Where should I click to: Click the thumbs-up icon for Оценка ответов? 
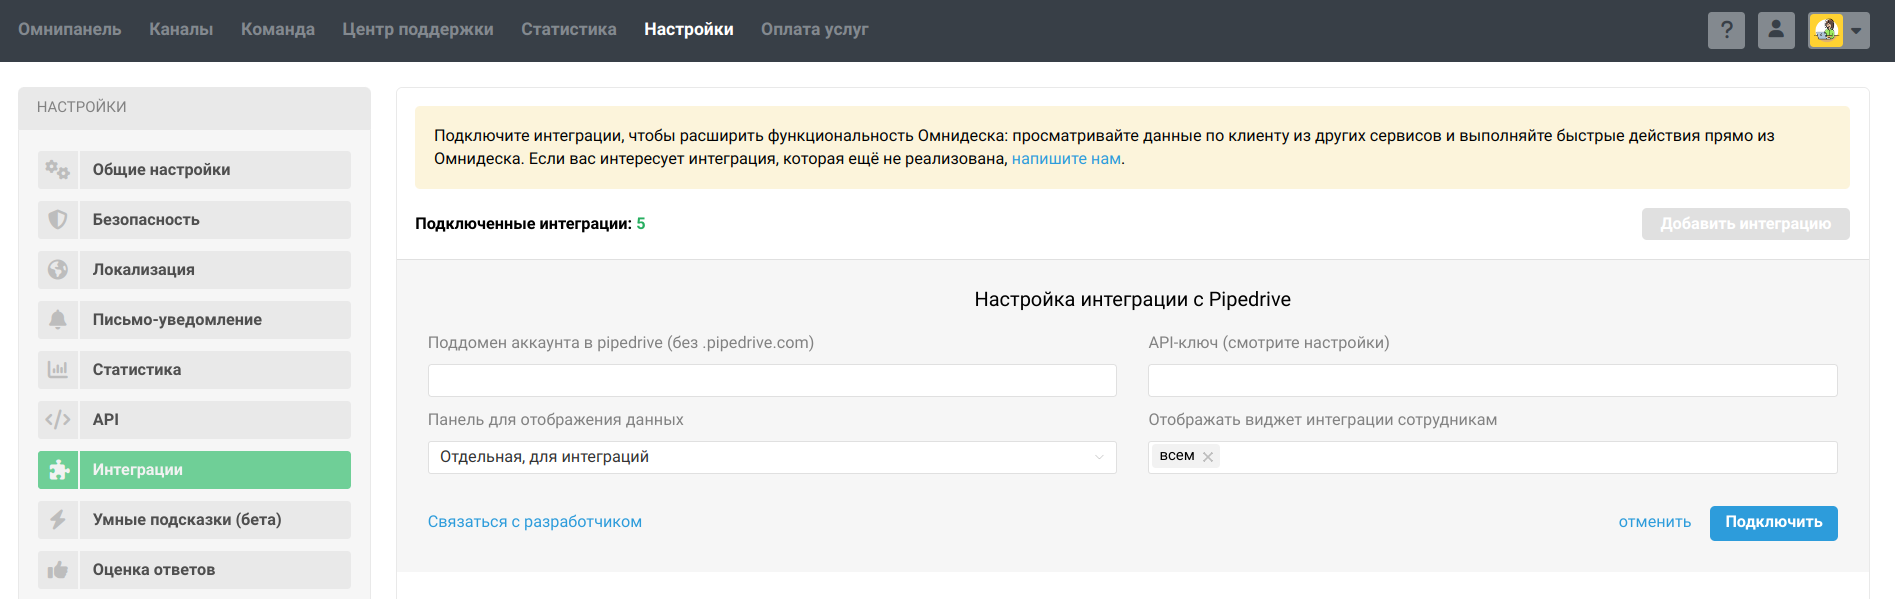tap(58, 570)
